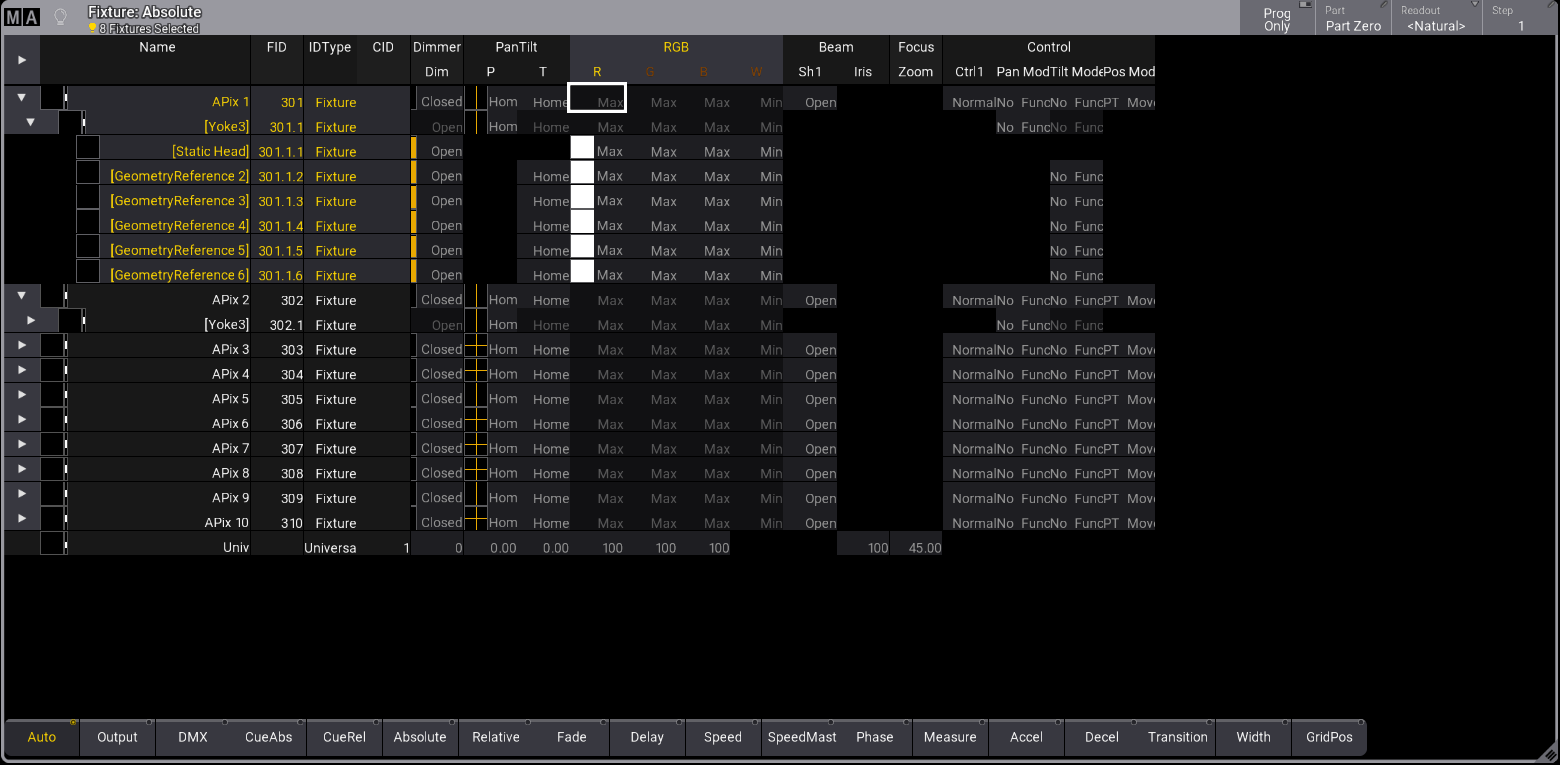Click the MA logo icon
The height and width of the screenshot is (765, 1560).
click(x=22, y=17)
